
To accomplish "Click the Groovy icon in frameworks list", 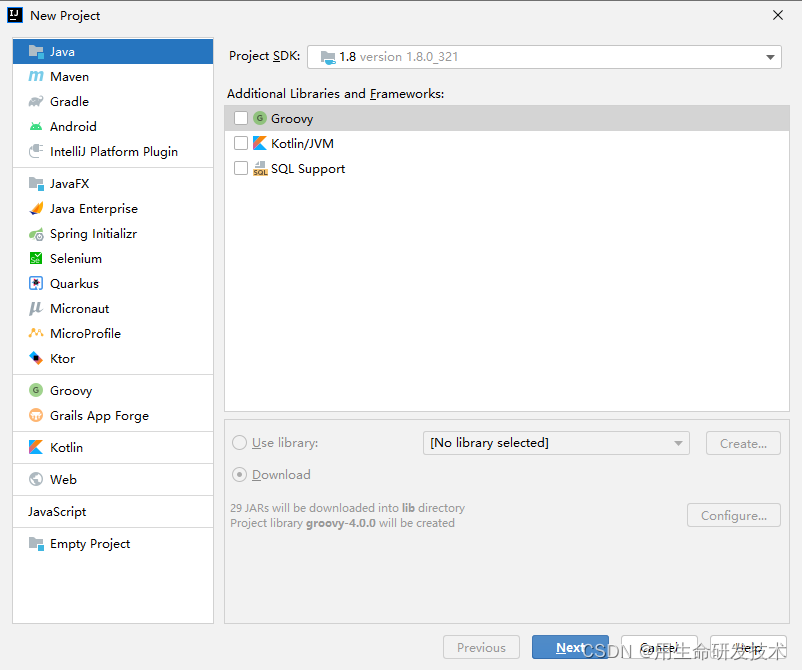I will [260, 118].
